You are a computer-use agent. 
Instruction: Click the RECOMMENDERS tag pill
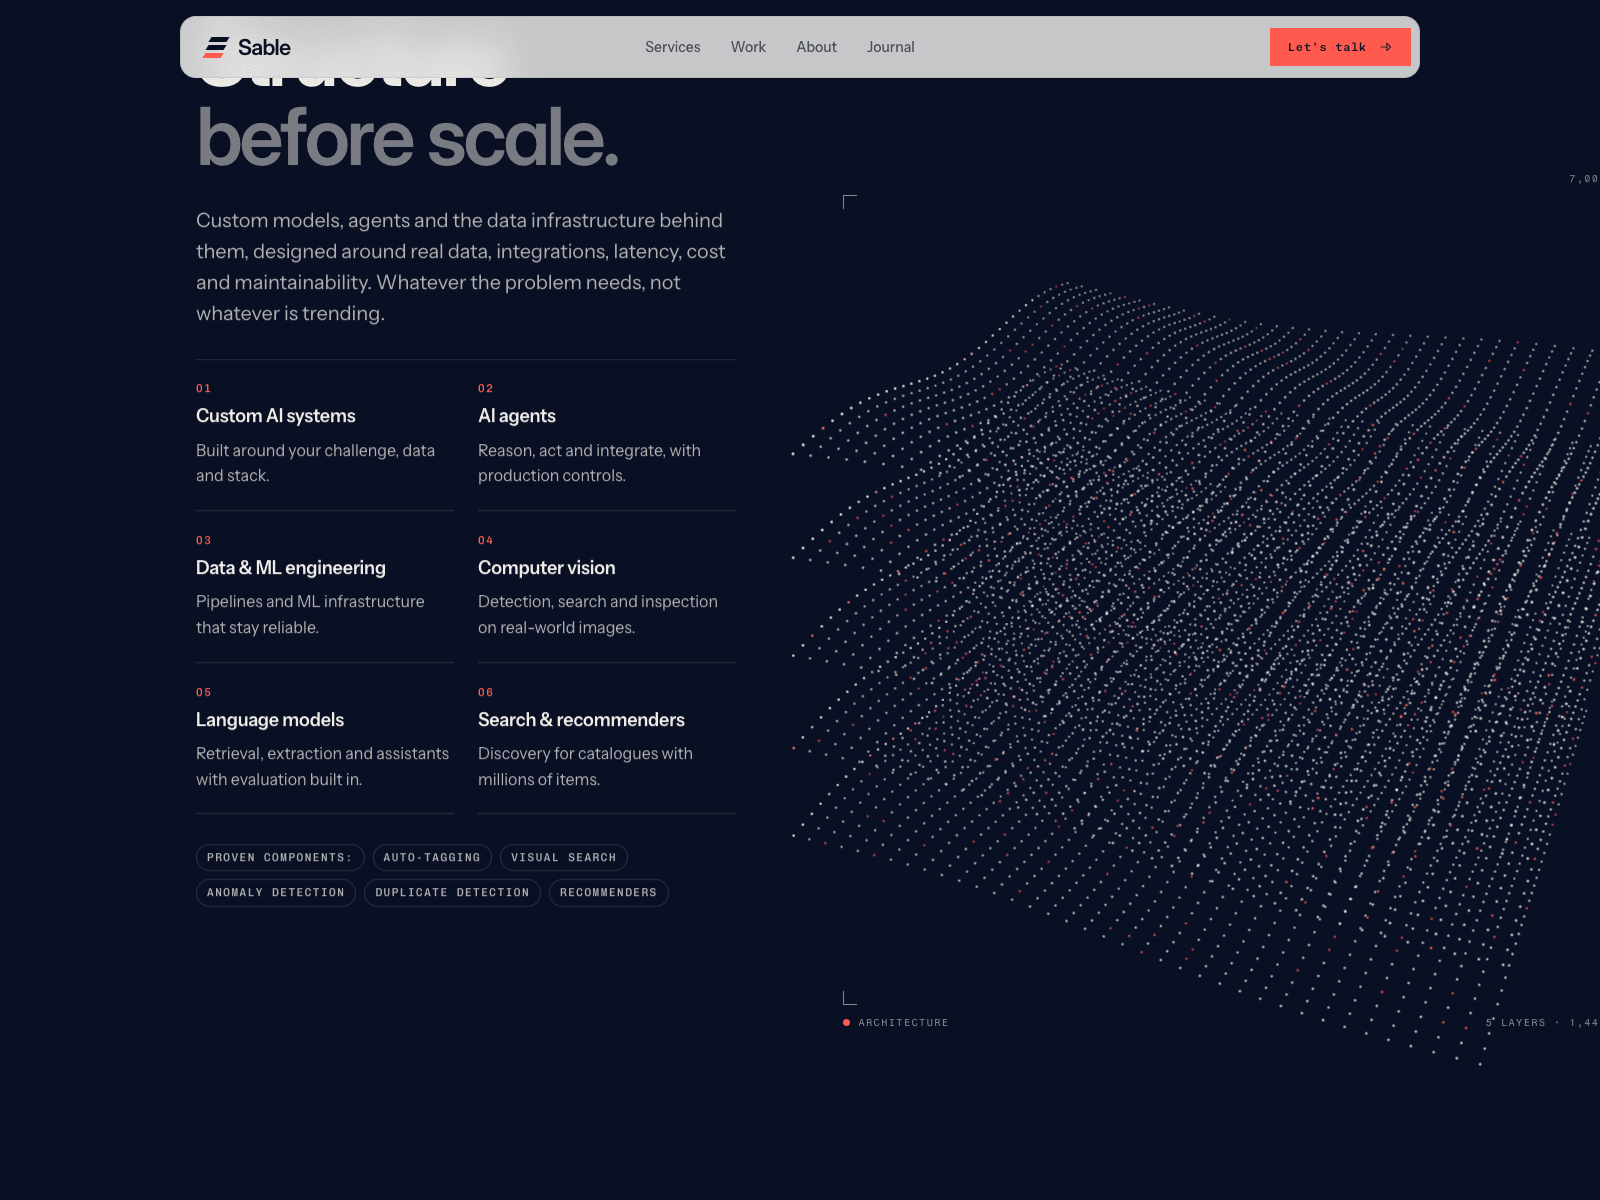click(x=608, y=893)
